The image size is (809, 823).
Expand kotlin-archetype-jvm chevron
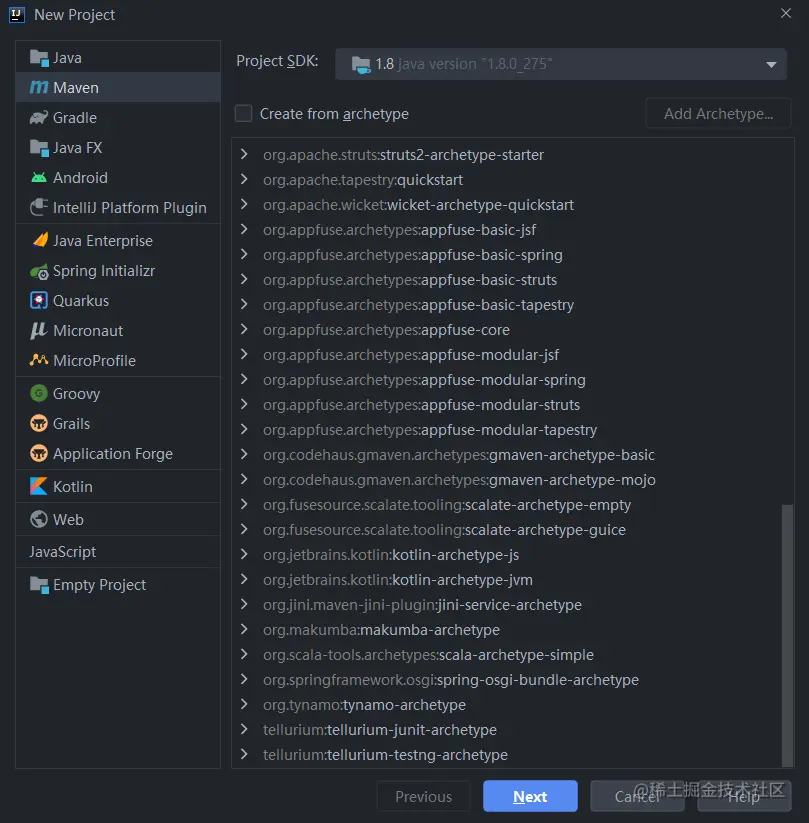pos(244,579)
